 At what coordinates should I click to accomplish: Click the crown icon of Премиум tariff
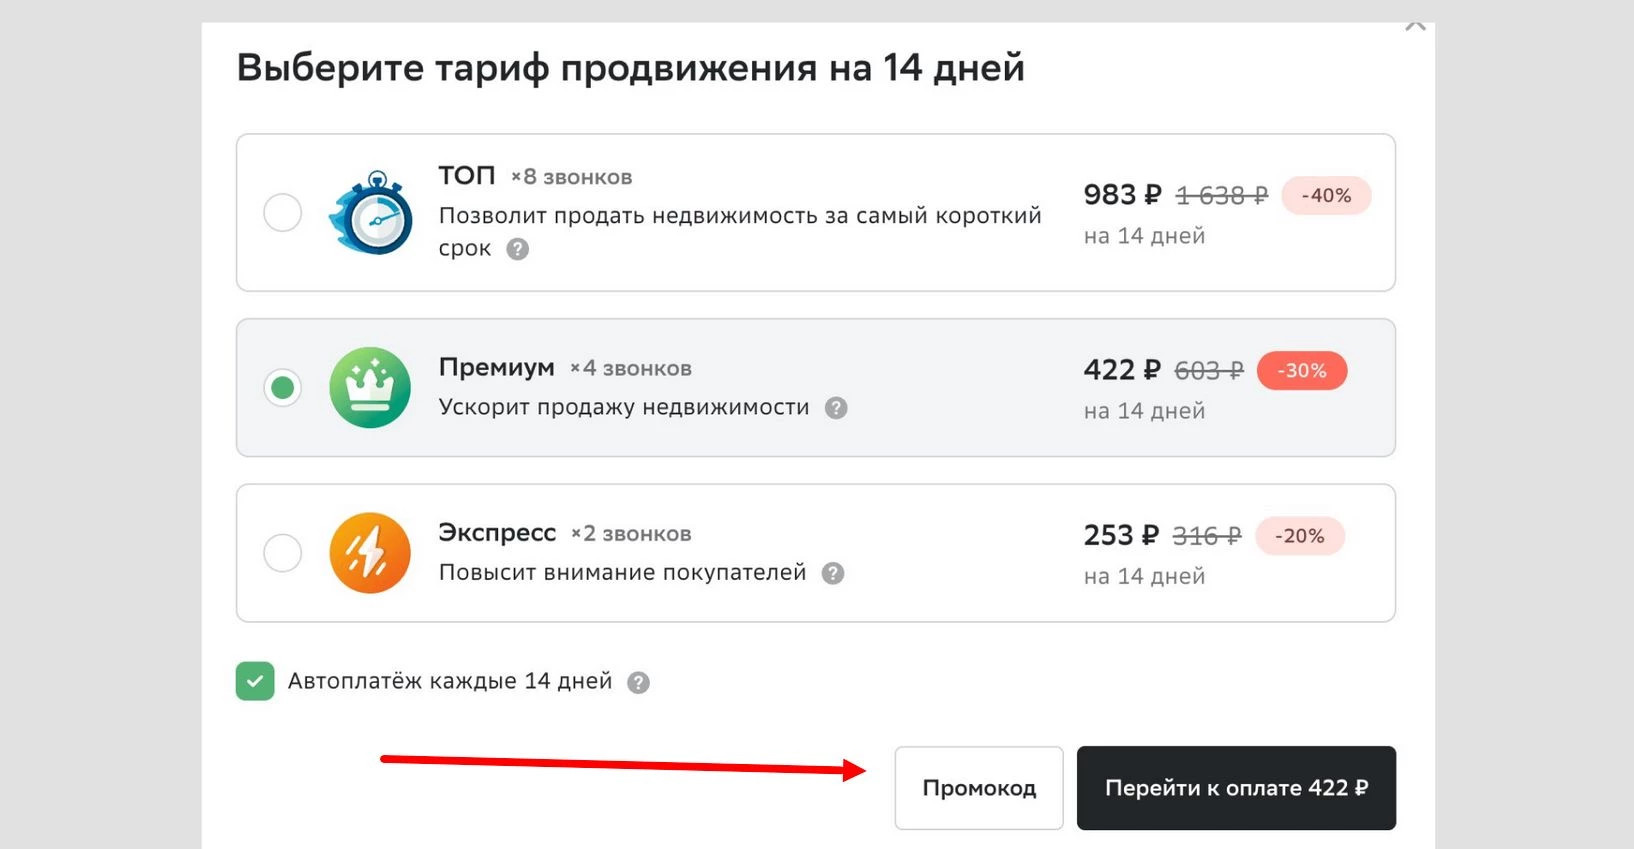click(x=370, y=388)
